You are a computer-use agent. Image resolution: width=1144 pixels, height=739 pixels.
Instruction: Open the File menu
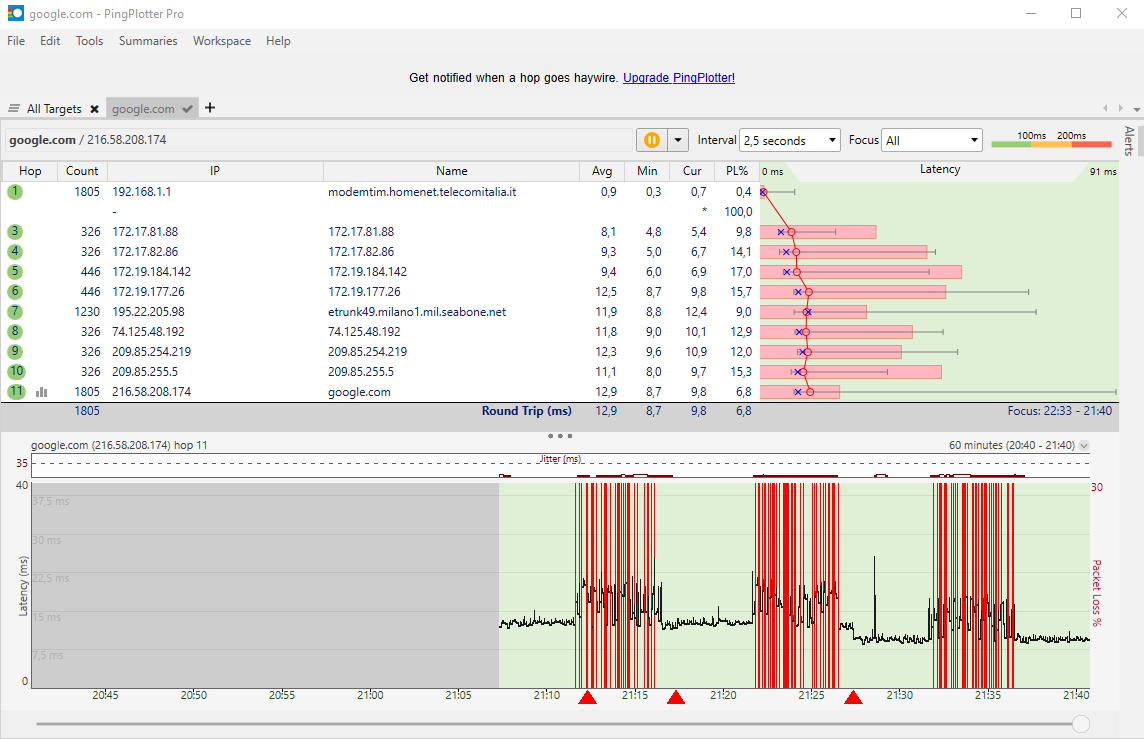click(x=16, y=41)
